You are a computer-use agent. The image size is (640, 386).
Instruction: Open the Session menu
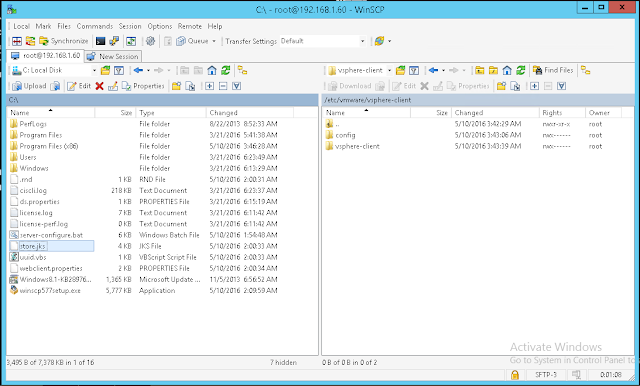click(130, 26)
